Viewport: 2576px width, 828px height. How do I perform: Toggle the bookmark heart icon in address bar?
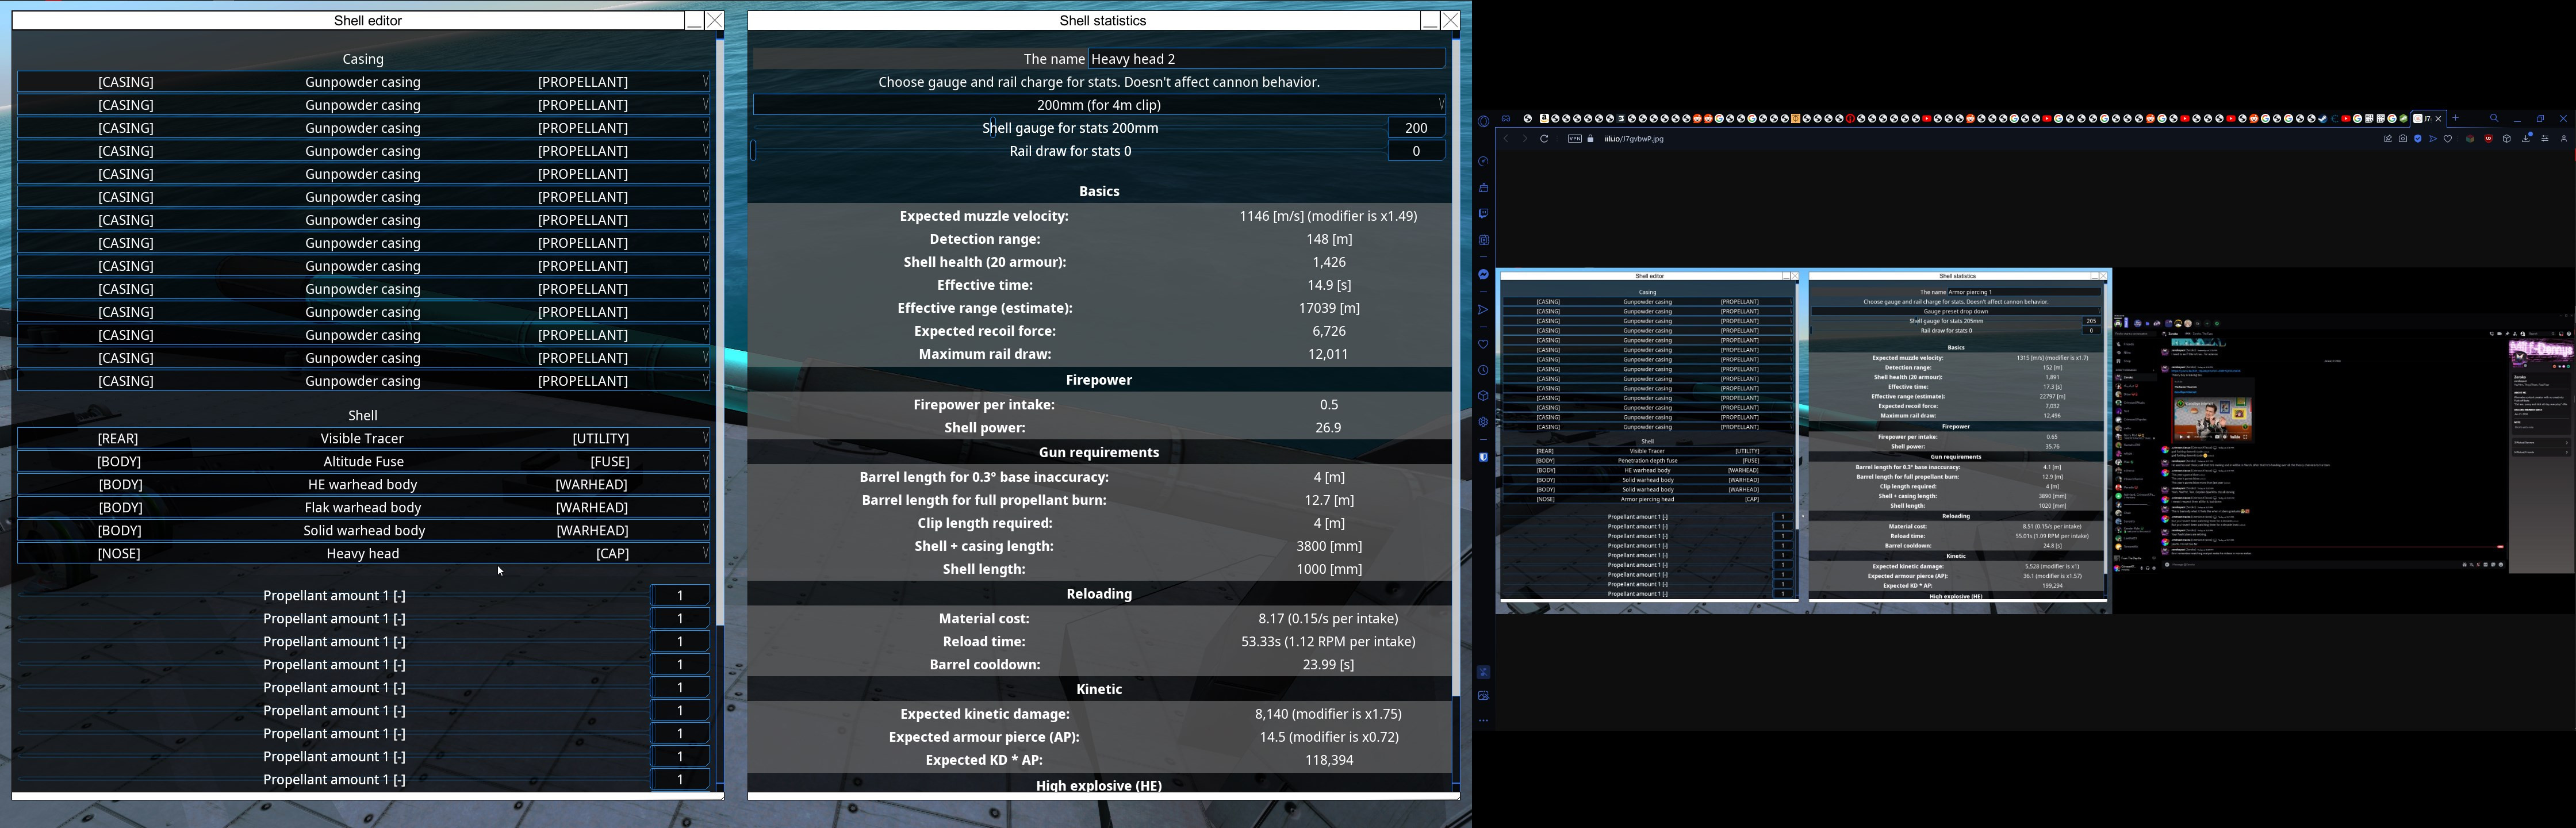click(2448, 139)
